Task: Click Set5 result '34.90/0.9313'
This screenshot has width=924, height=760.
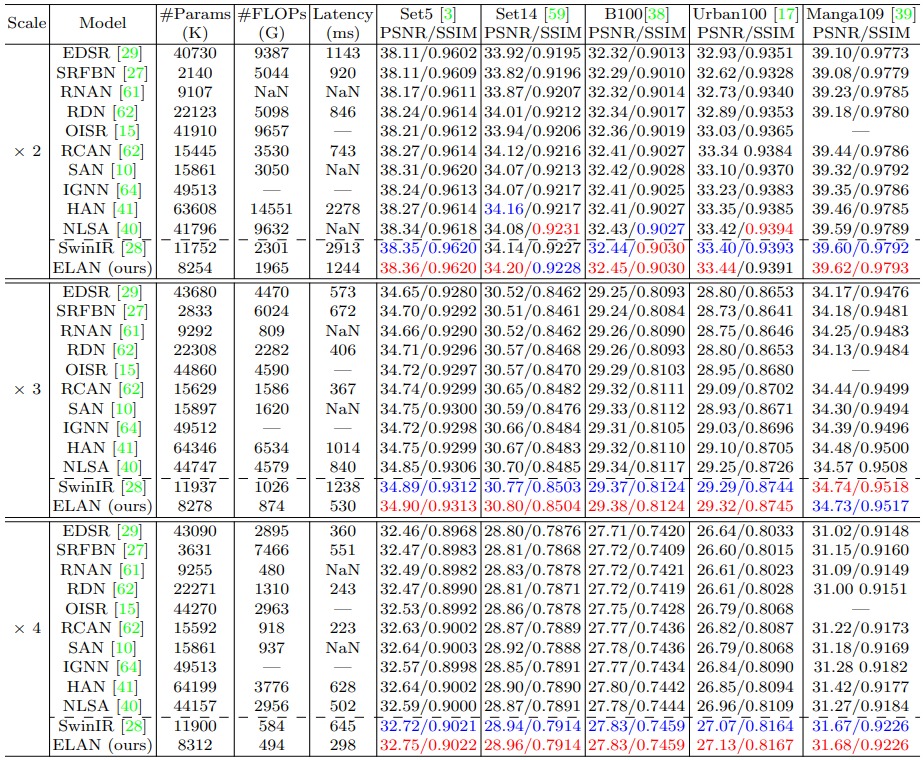Action: [428, 506]
